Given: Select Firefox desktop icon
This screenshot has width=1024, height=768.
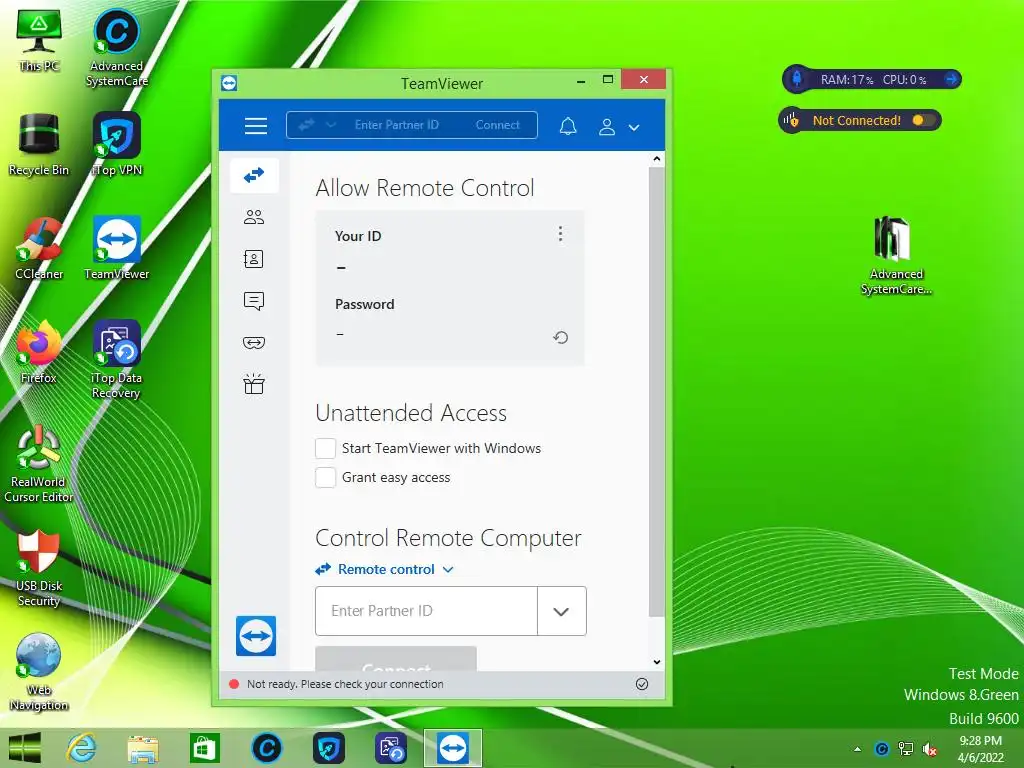Looking at the screenshot, I should click(x=39, y=352).
